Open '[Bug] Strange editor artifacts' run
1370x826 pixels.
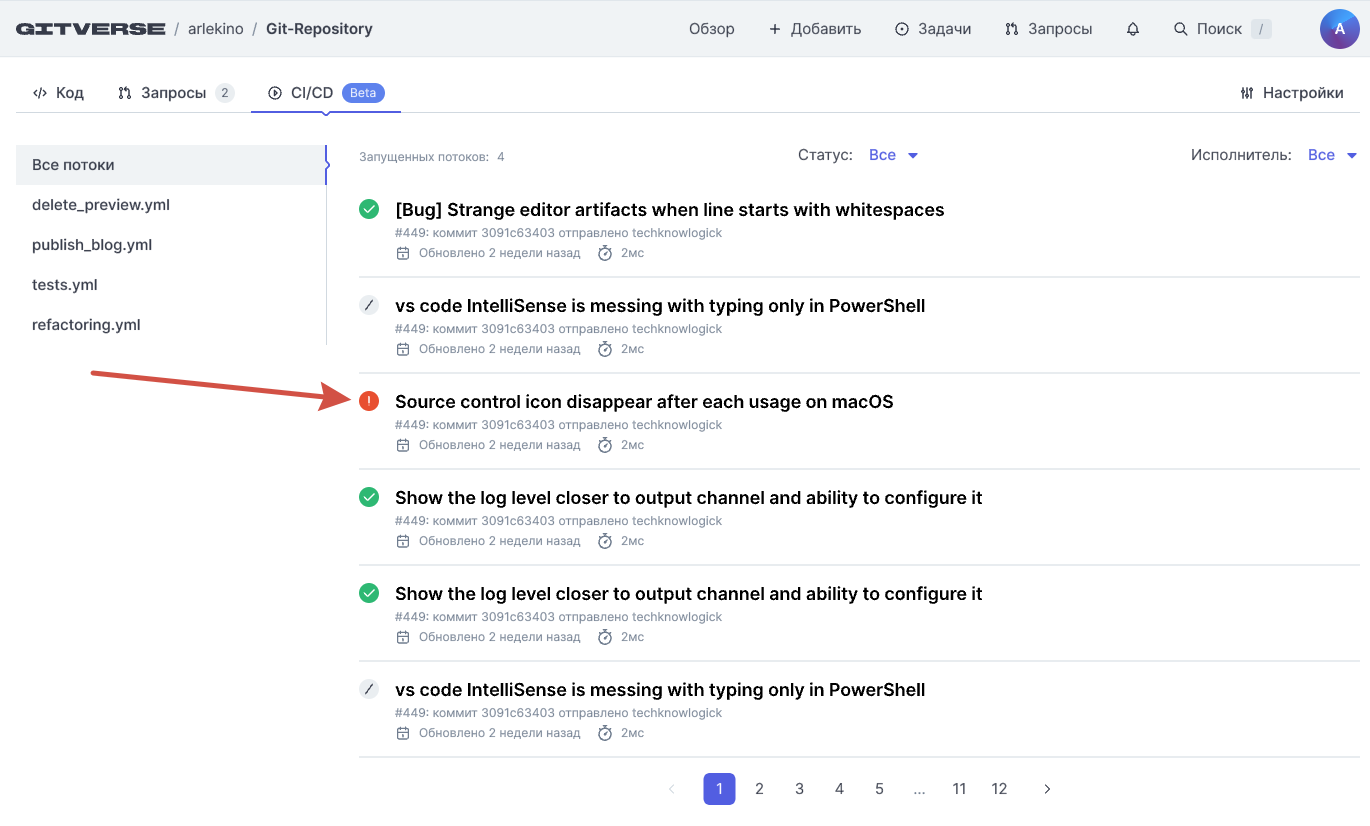670,209
